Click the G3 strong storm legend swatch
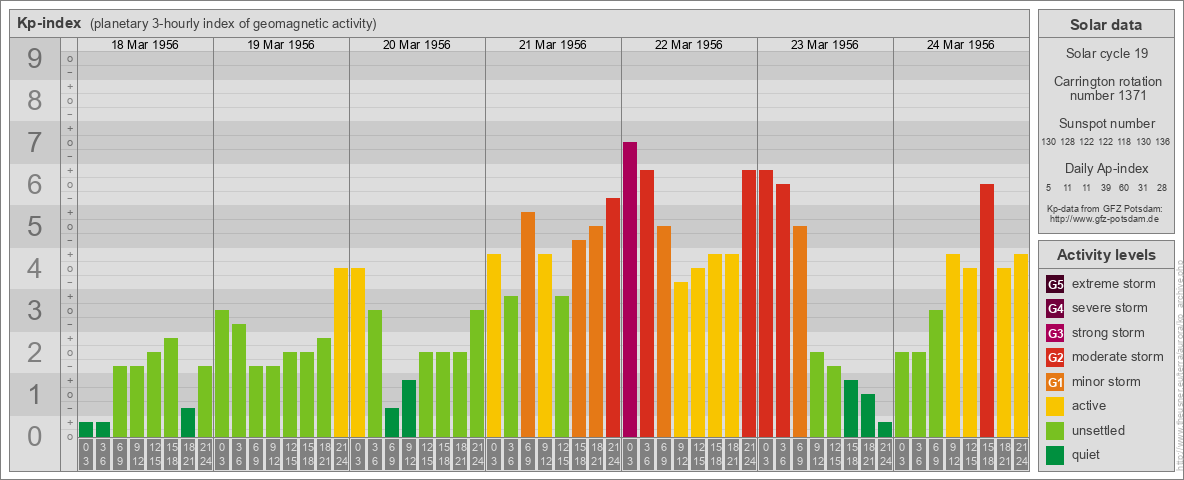 point(1055,333)
